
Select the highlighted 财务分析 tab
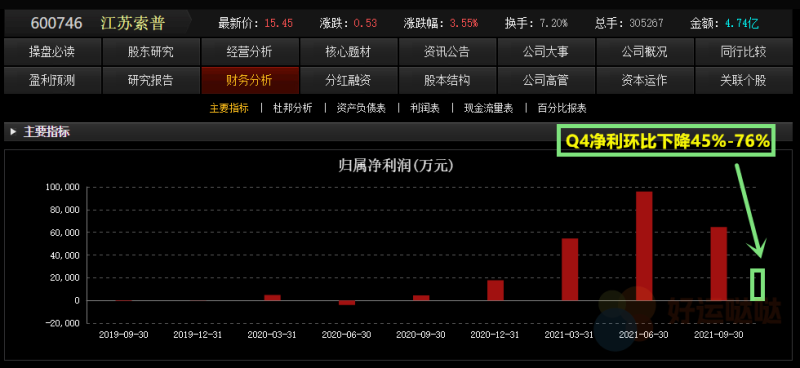[249, 80]
